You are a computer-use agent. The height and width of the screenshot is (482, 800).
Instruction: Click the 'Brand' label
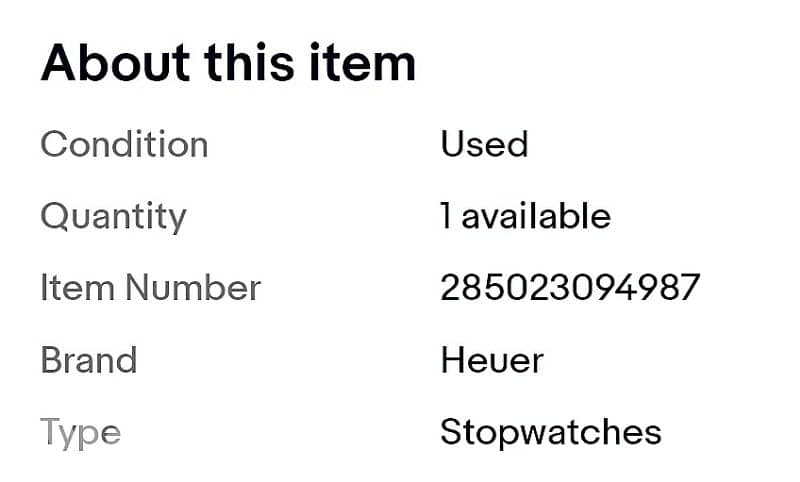point(88,360)
